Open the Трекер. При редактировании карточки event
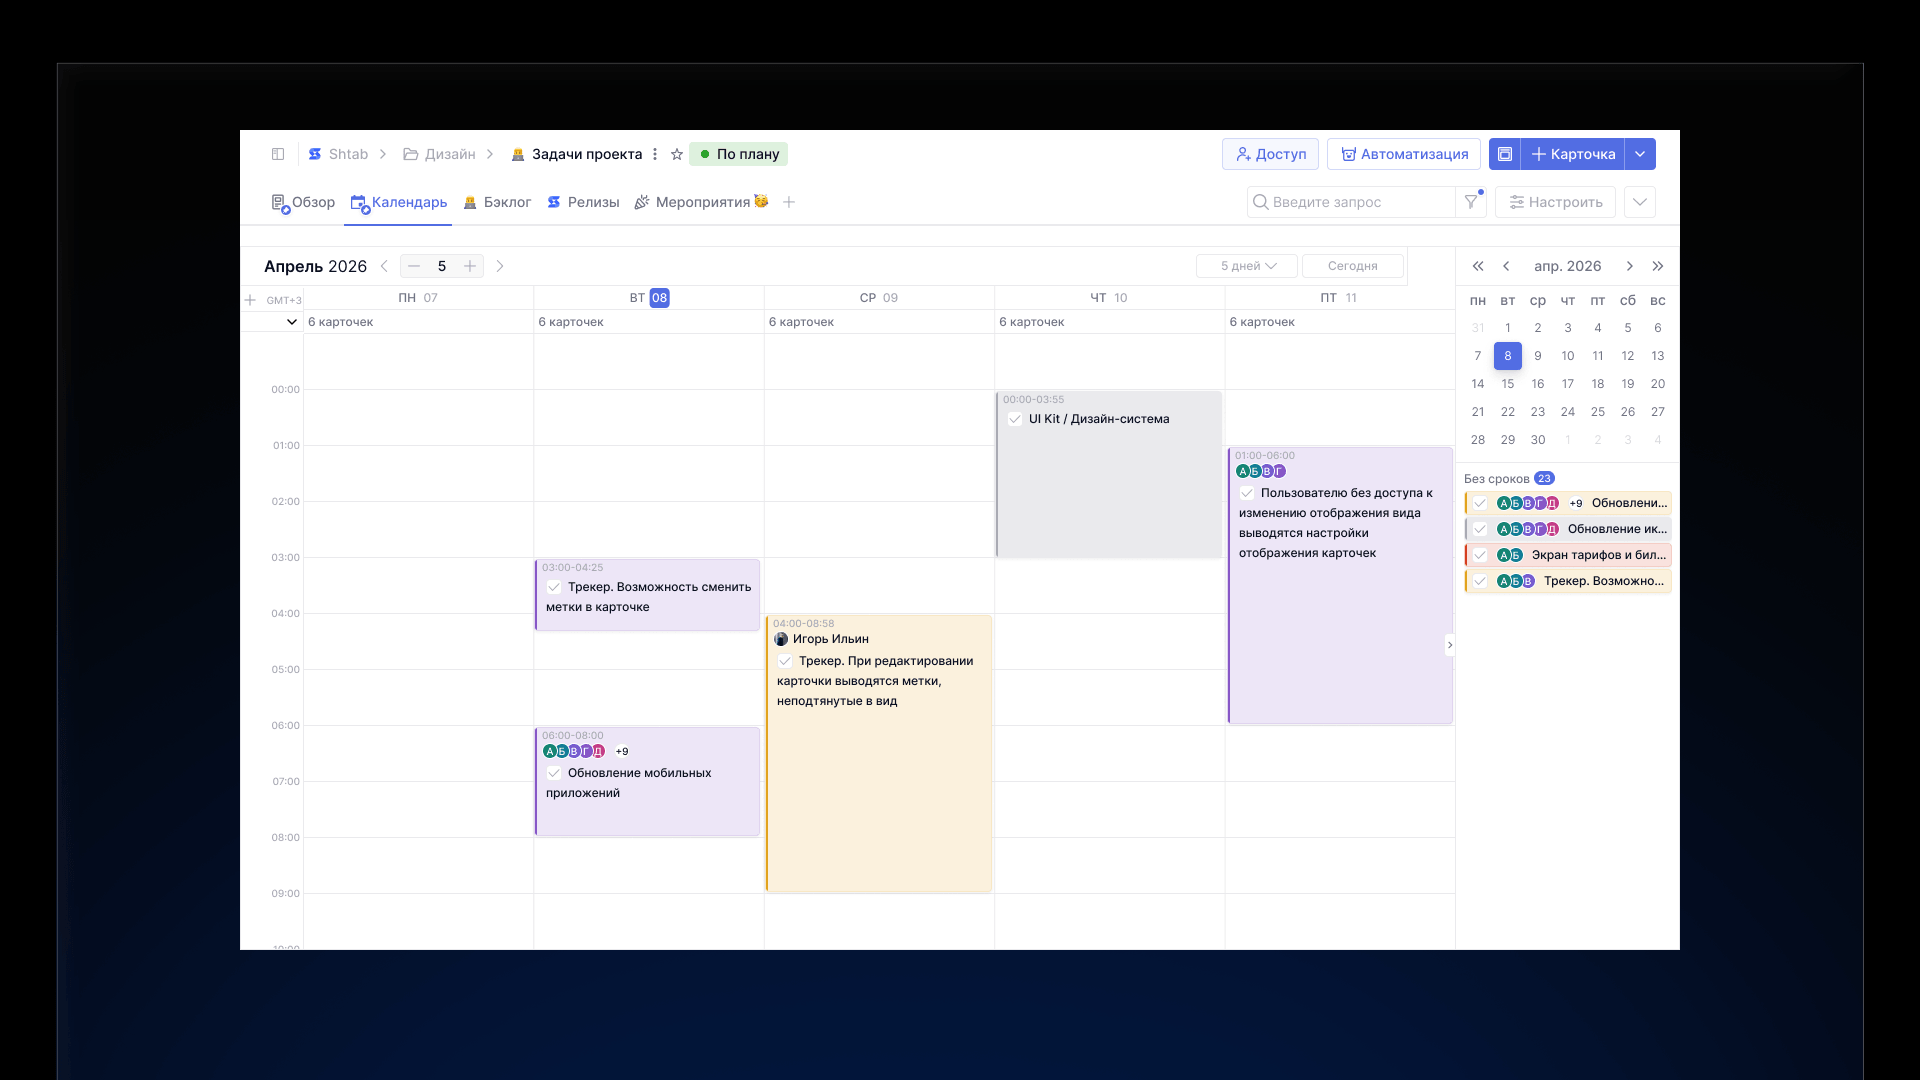The image size is (1920, 1080). [879, 753]
